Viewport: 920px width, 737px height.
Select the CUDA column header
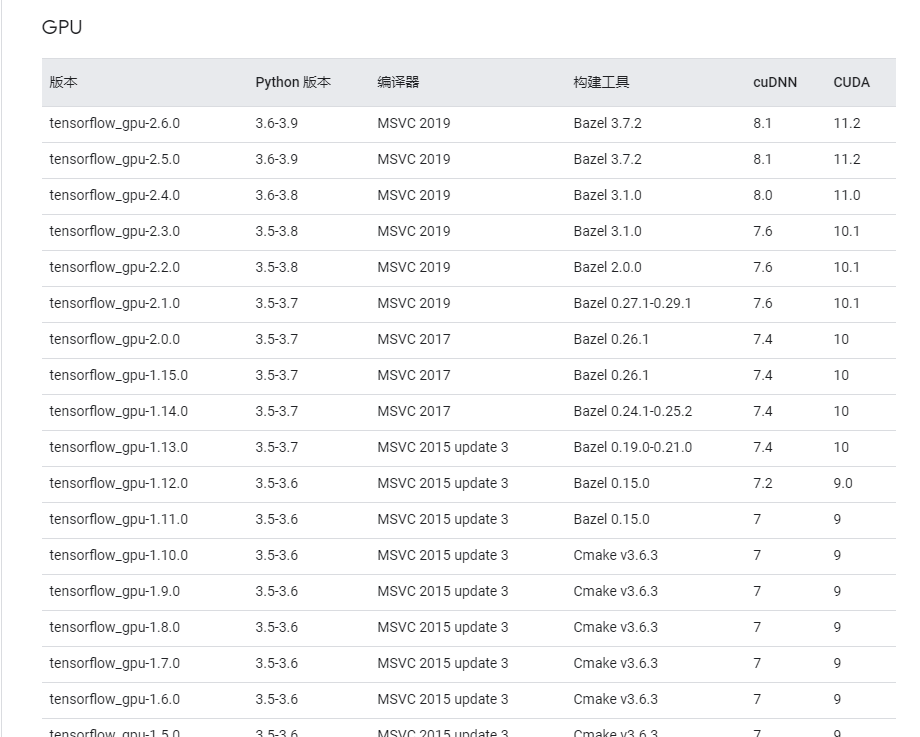tap(851, 82)
